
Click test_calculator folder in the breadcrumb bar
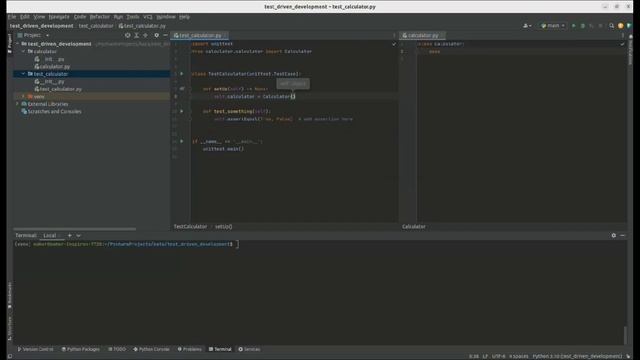click(x=96, y=26)
